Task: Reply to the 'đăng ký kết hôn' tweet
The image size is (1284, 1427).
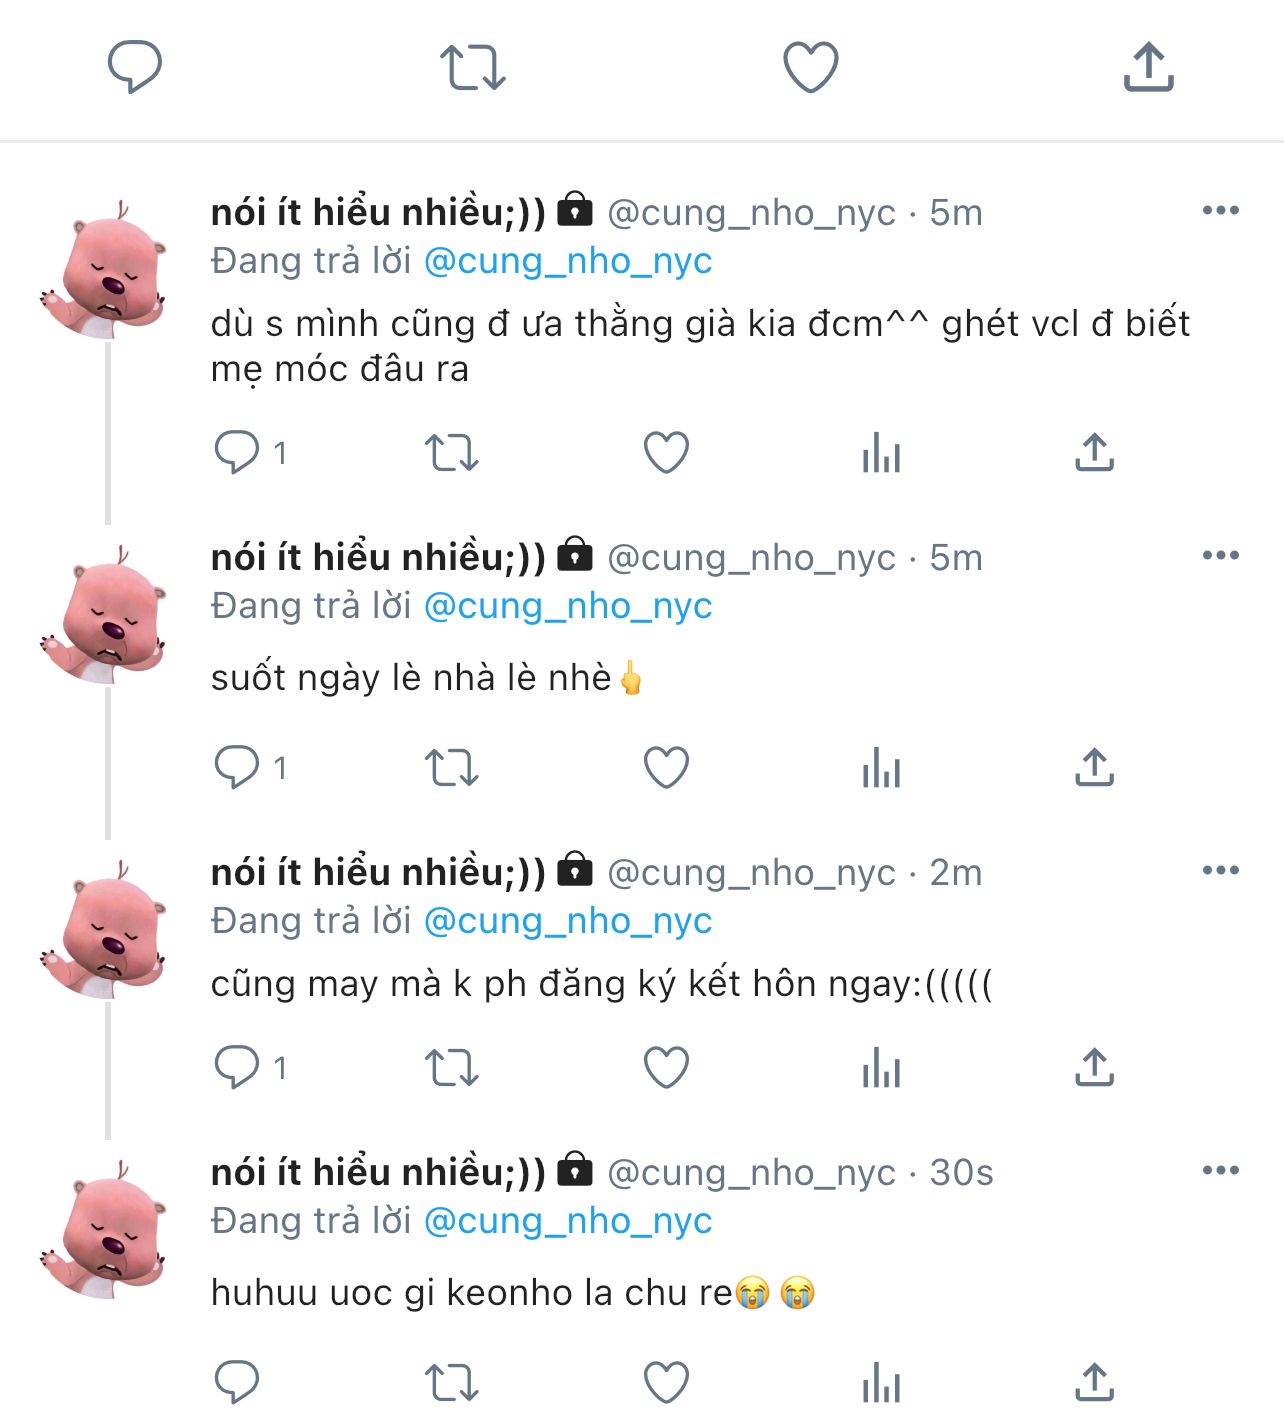Action: coord(237,1068)
